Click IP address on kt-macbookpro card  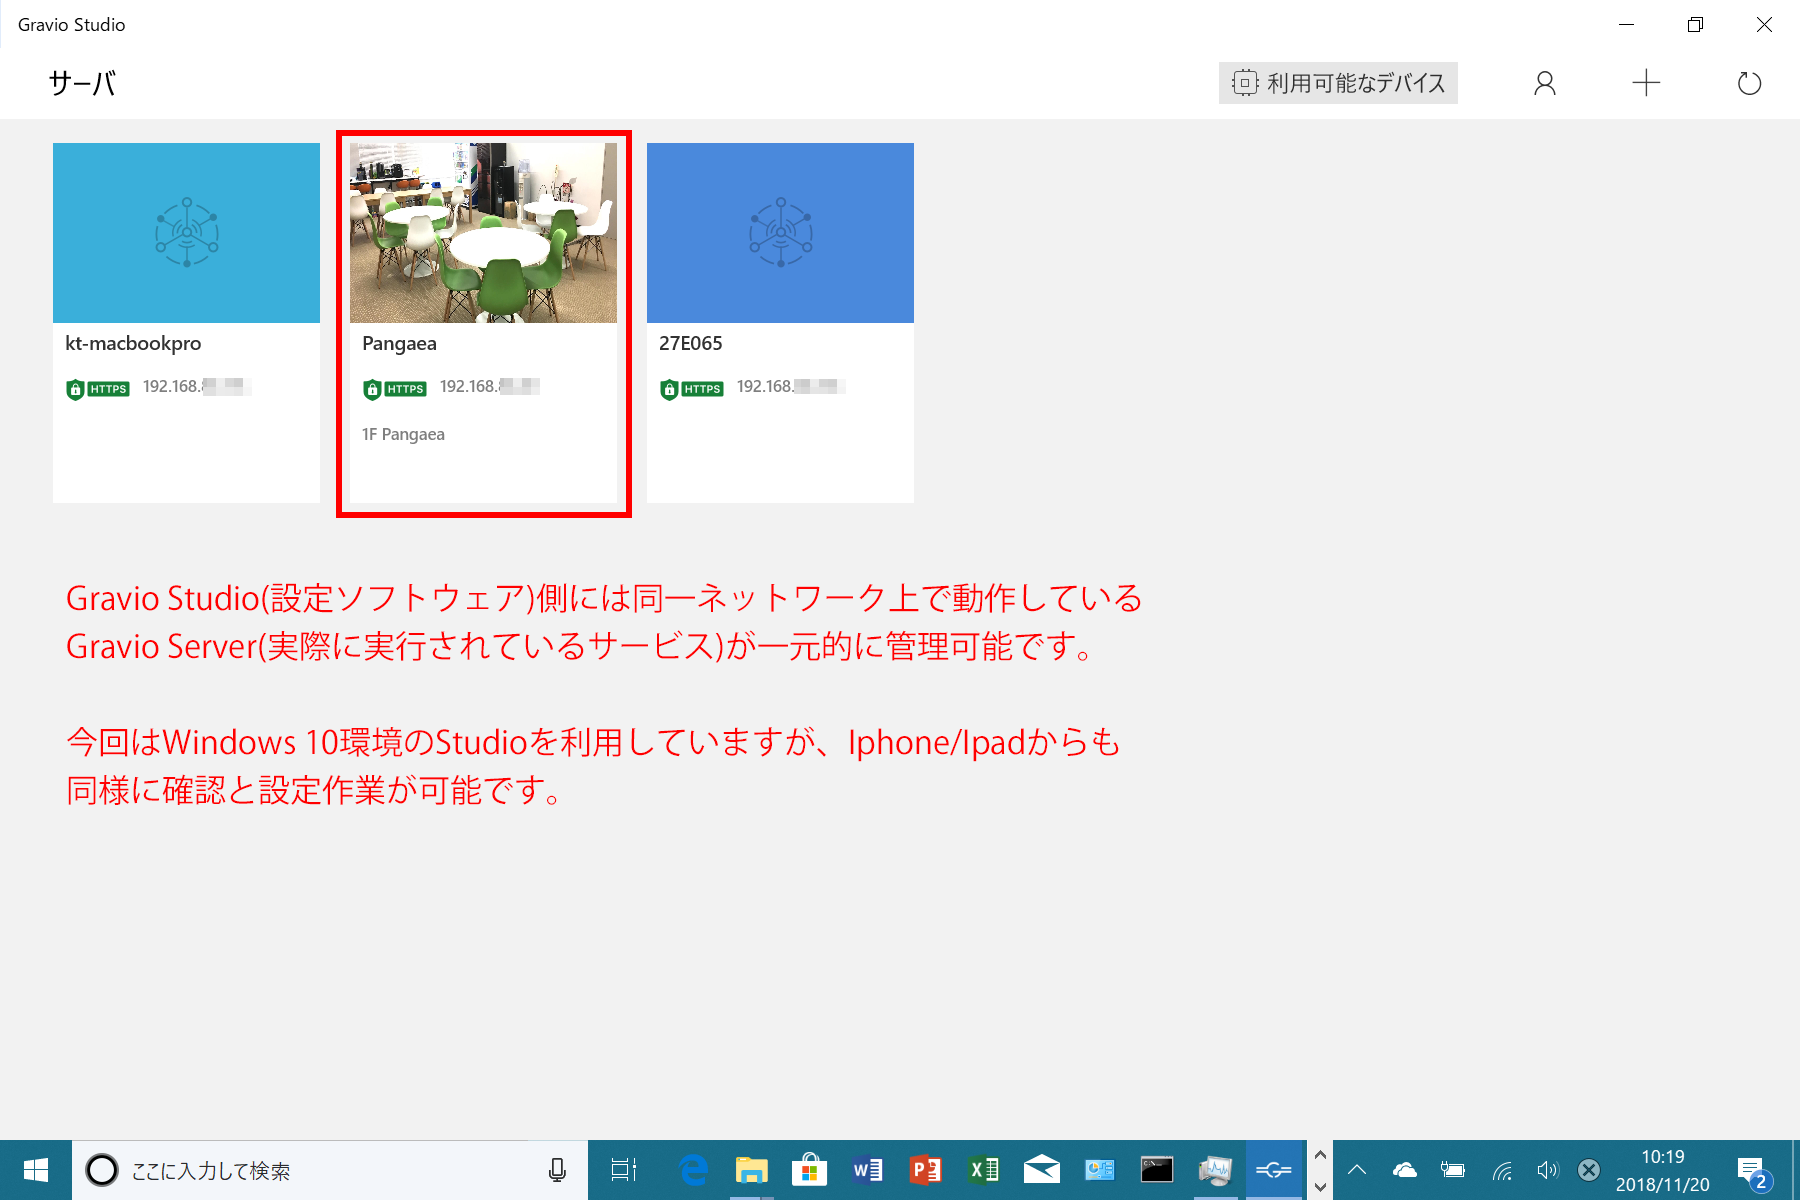pos(195,387)
